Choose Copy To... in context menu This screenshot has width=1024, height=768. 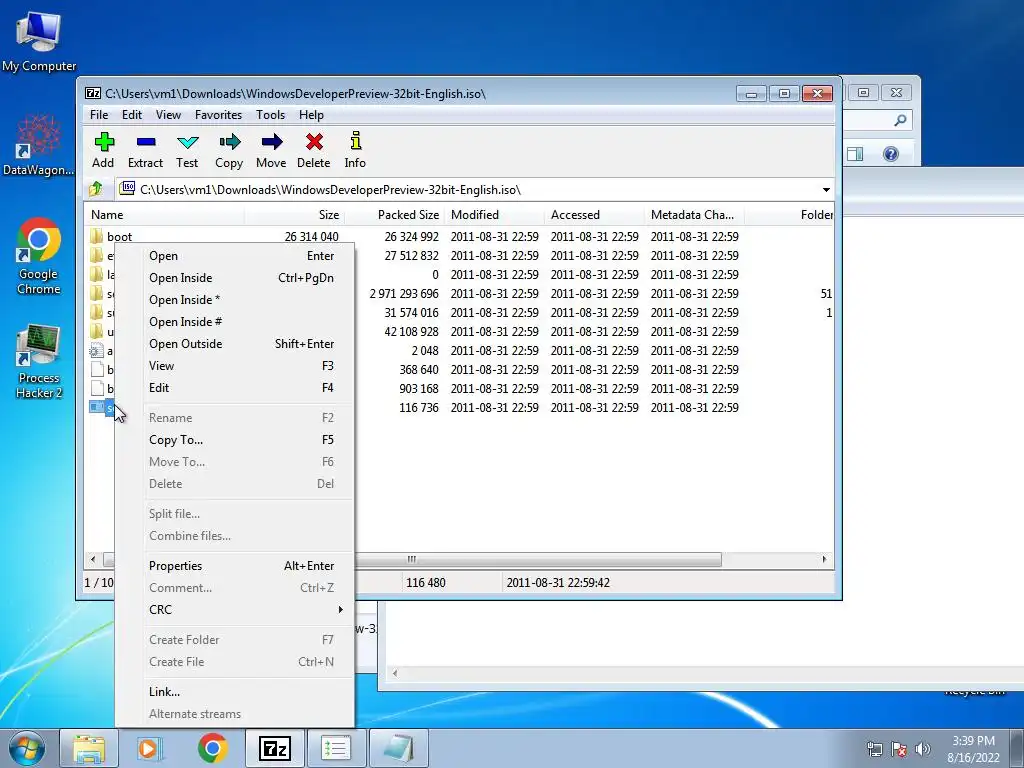pyautogui.click(x=234, y=440)
